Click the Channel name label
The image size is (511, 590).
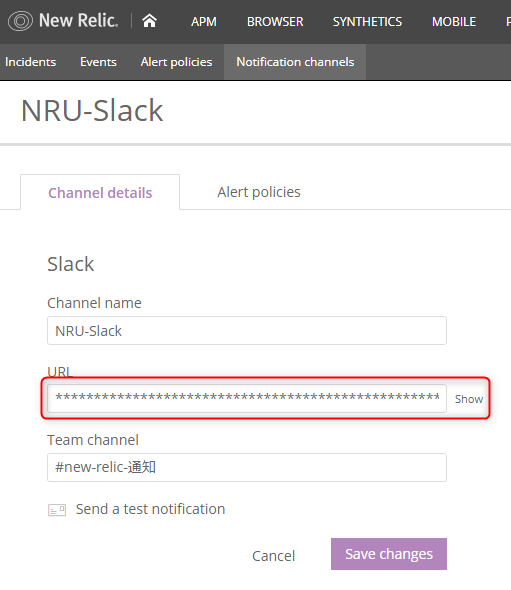coord(94,303)
